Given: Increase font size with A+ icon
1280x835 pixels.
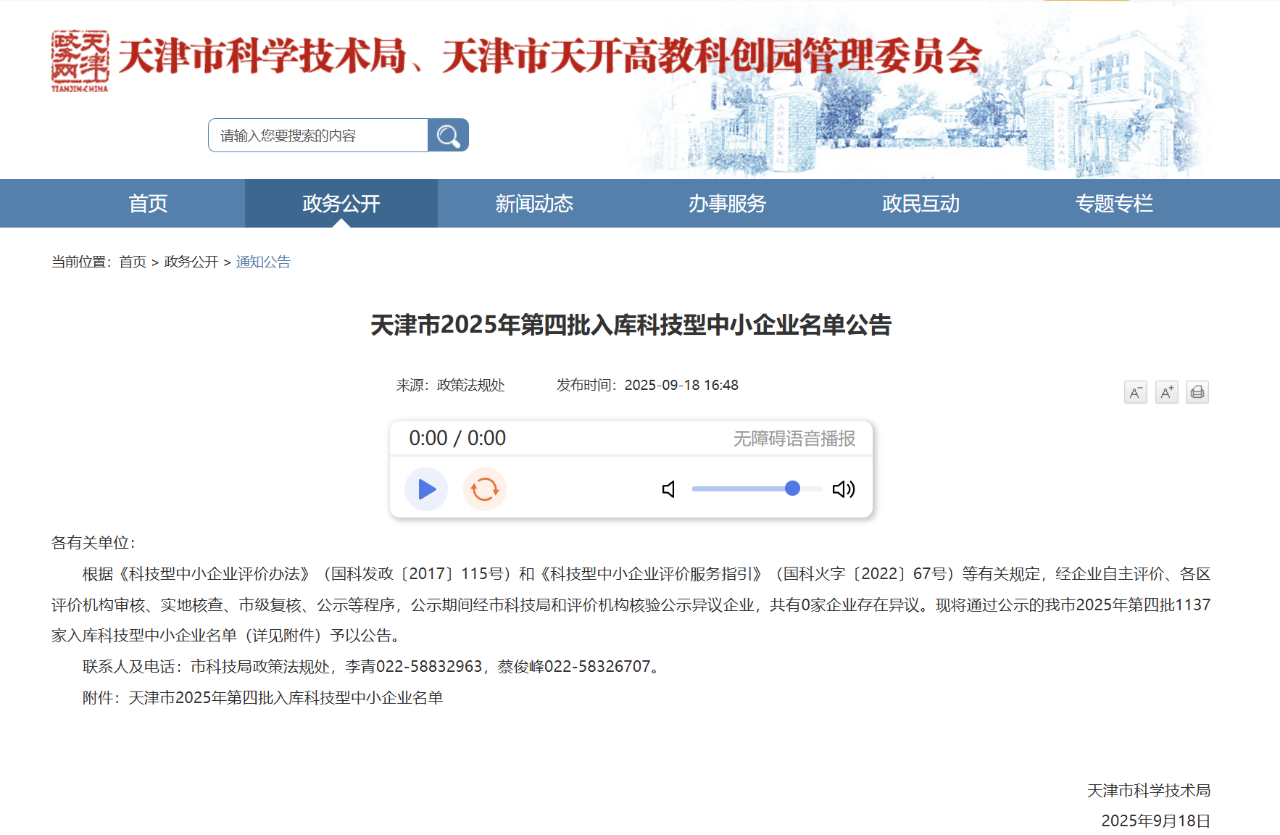Looking at the screenshot, I should [1166, 392].
